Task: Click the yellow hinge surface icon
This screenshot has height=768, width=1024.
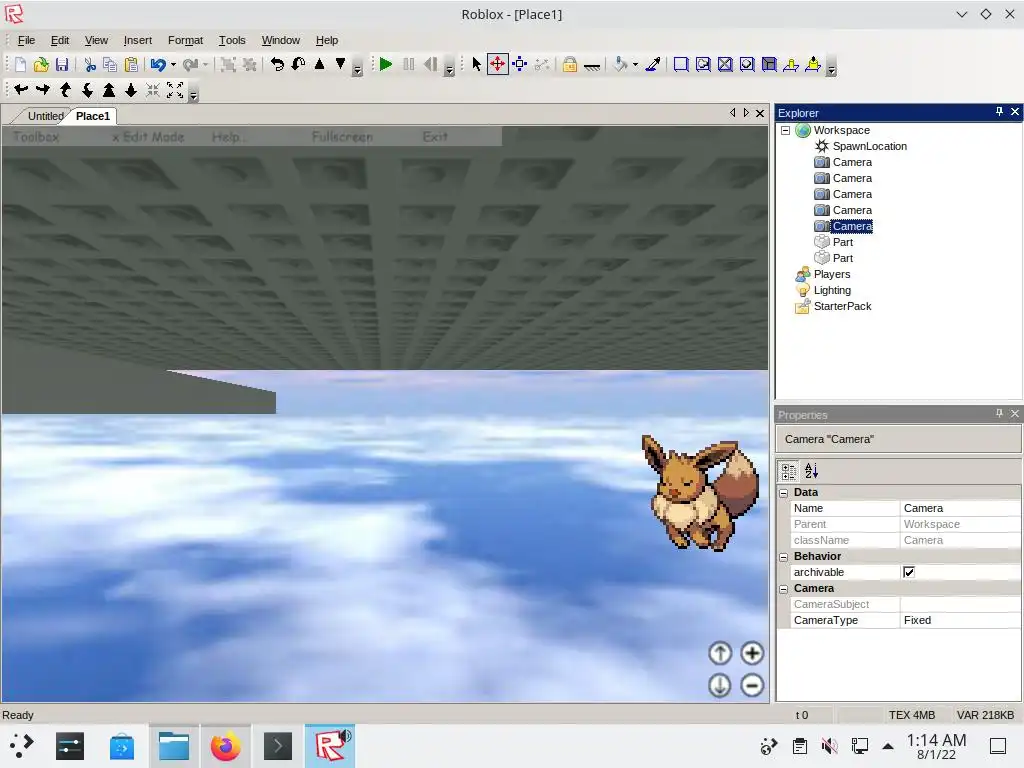Action: click(791, 64)
